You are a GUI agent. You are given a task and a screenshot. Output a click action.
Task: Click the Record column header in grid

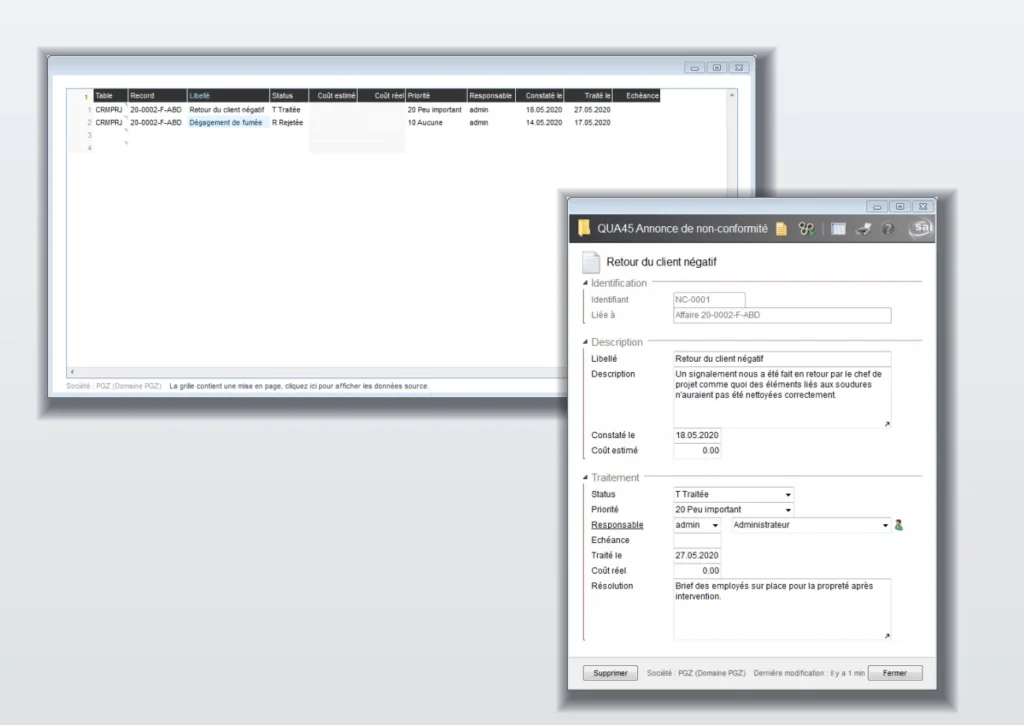tap(157, 95)
